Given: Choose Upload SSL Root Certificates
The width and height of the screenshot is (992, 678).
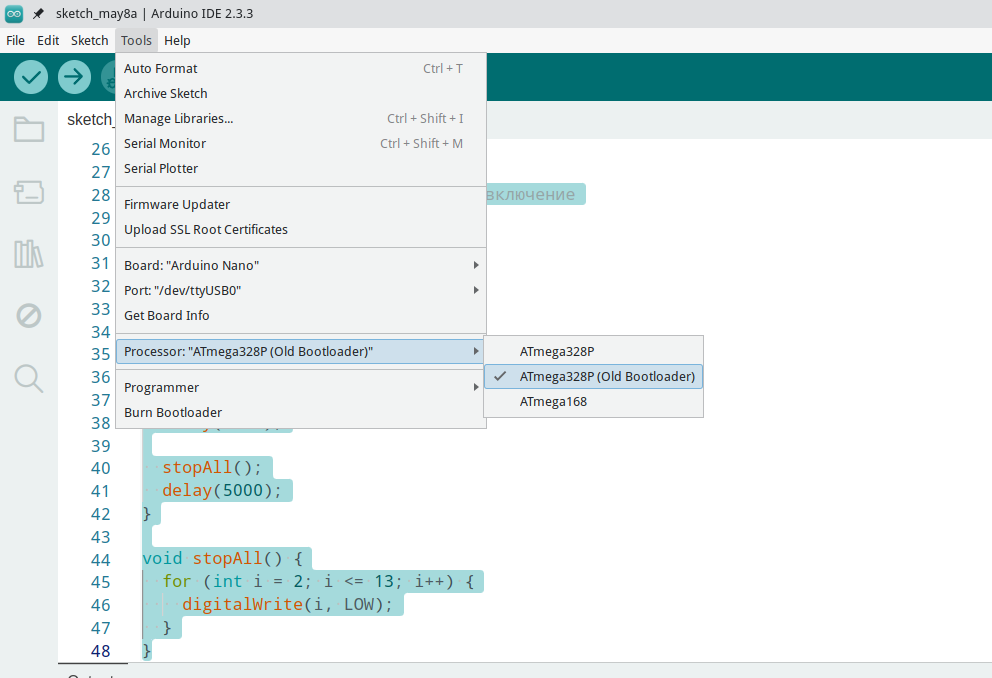Looking at the screenshot, I should click(301, 230).
